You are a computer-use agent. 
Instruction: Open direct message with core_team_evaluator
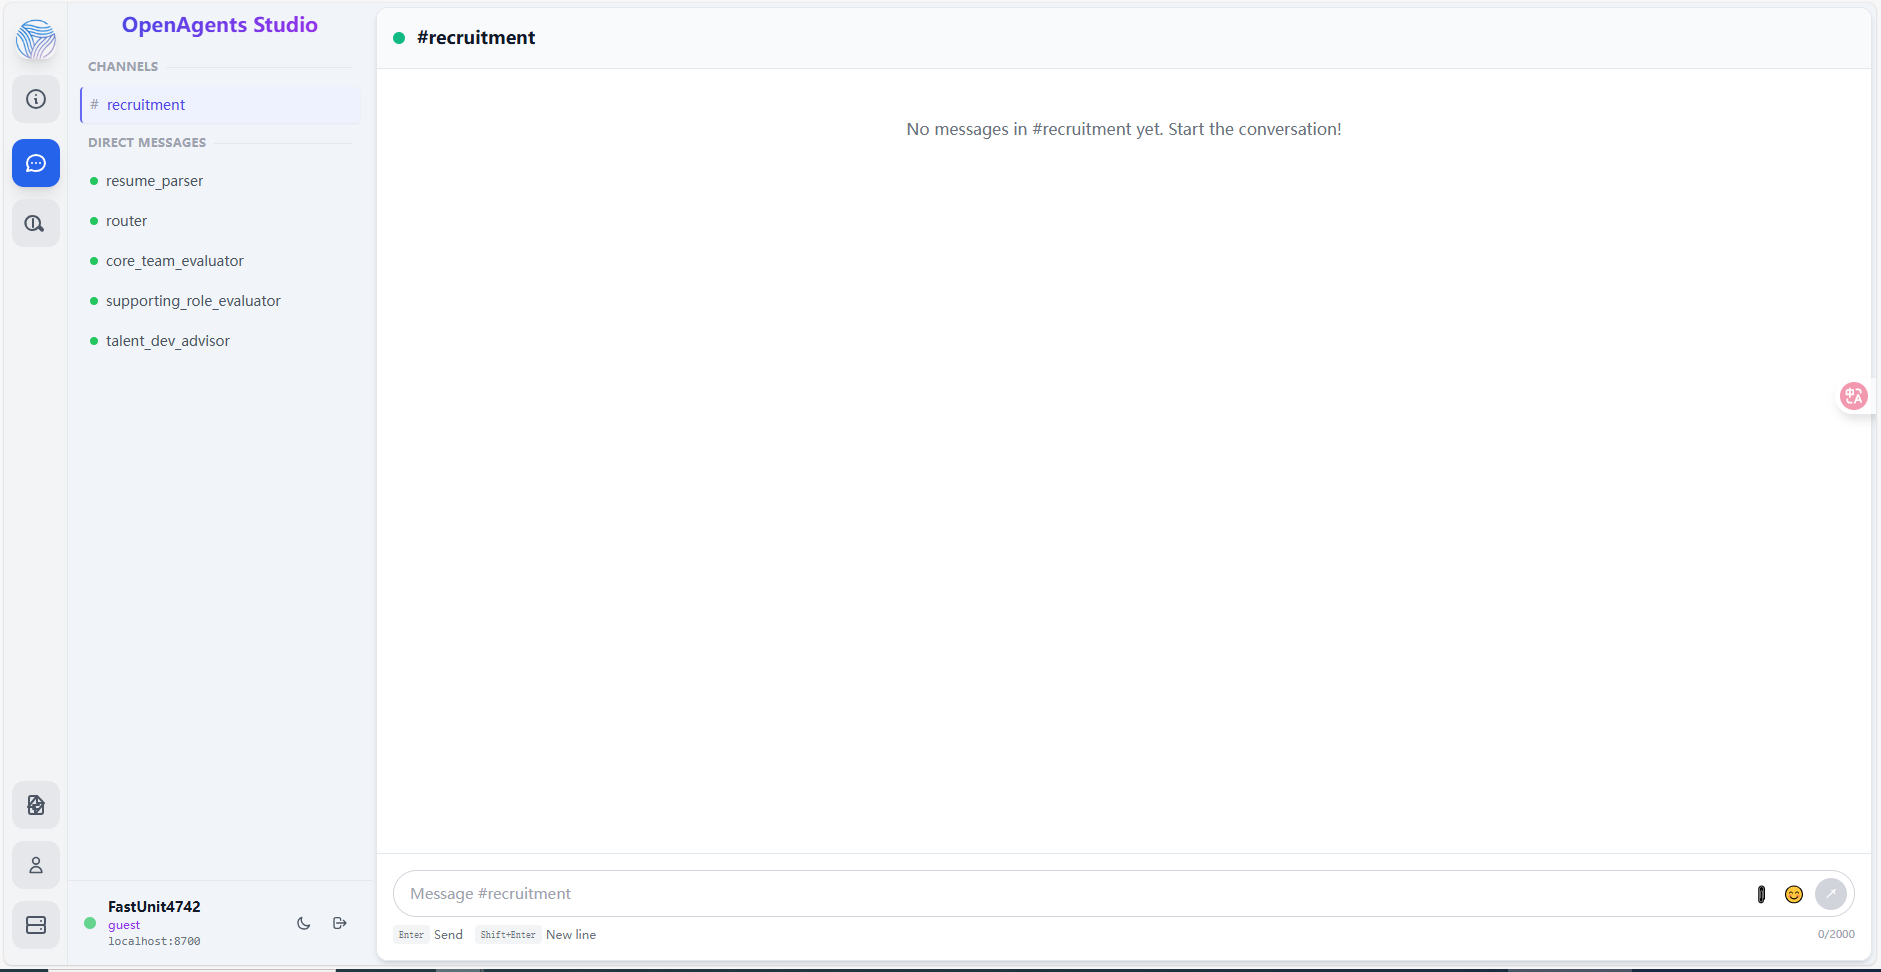221,261
